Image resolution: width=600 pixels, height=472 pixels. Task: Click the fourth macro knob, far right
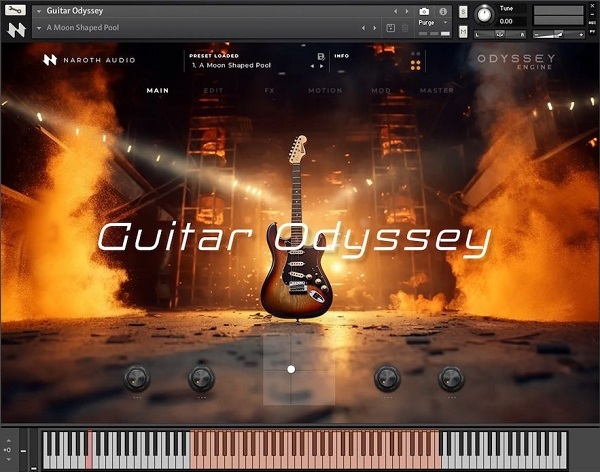452,378
